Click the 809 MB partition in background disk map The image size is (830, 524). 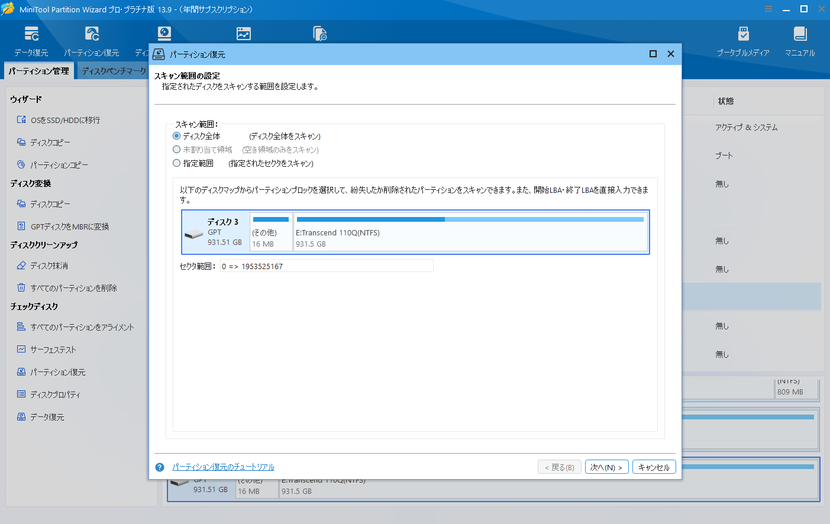pos(796,390)
